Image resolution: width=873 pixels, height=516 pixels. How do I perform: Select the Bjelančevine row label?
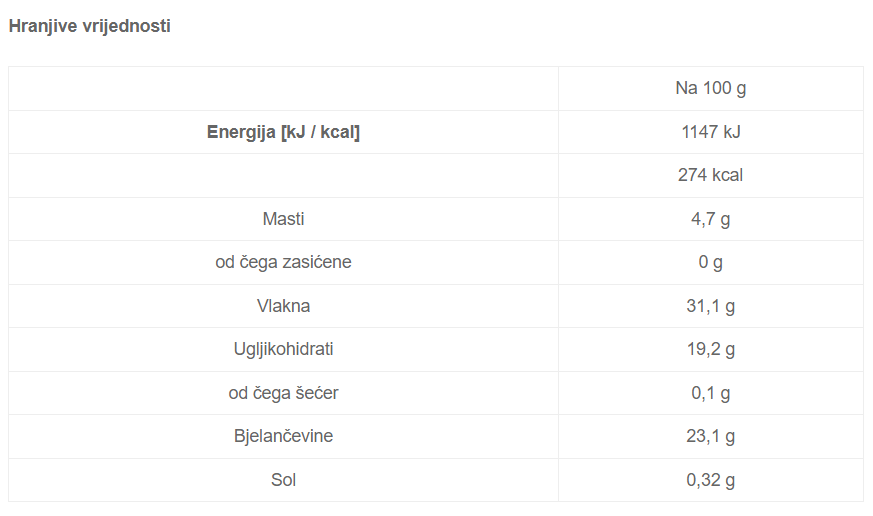coord(283,436)
